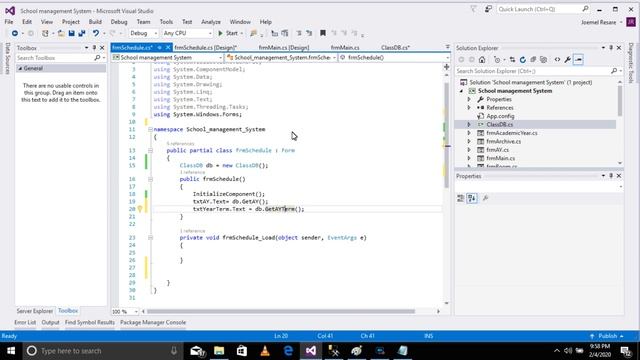Viewport: 640px width, 360px height.
Task: Open the Error List tab
Action: [25, 322]
